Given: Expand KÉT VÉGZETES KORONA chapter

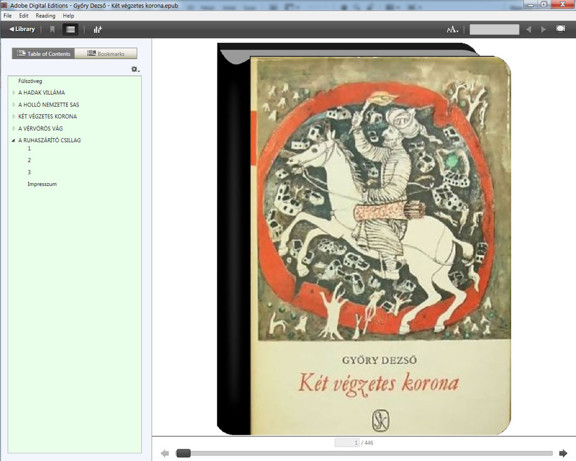Looking at the screenshot, I should coord(14,116).
